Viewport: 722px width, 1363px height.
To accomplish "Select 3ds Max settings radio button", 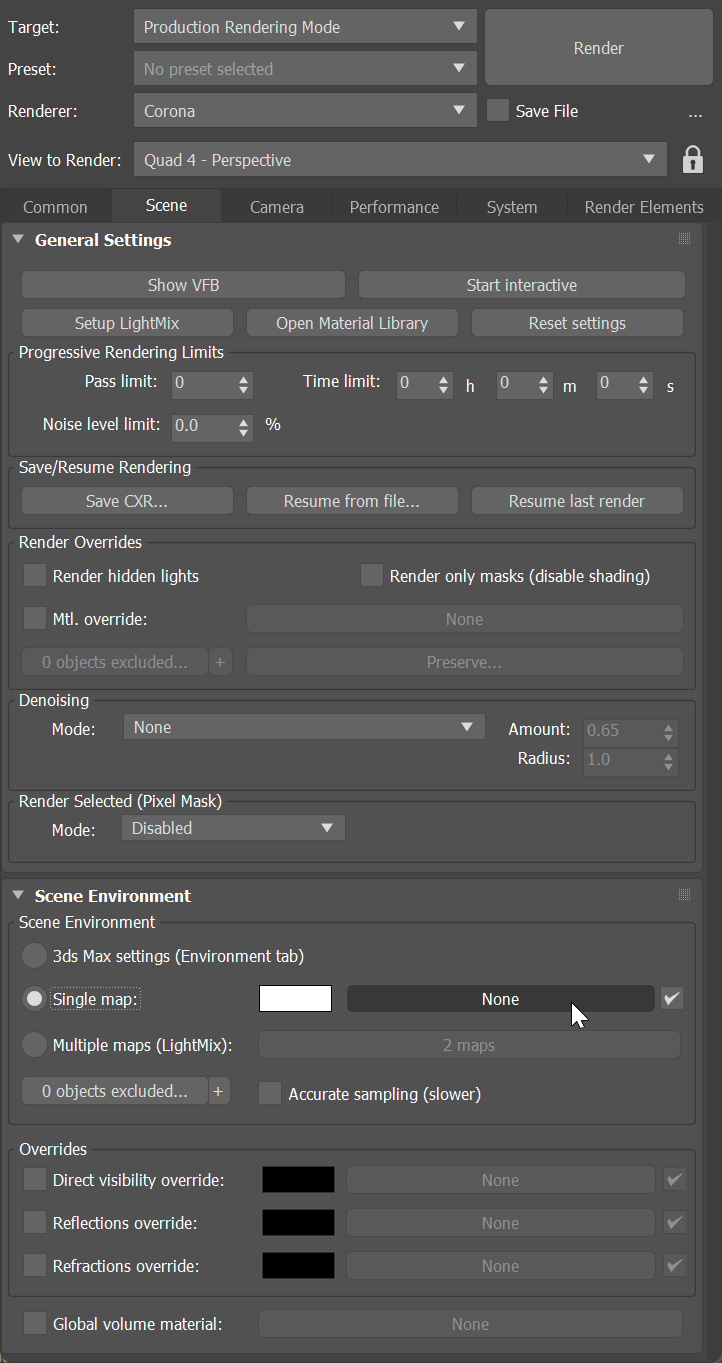I will (x=35, y=956).
